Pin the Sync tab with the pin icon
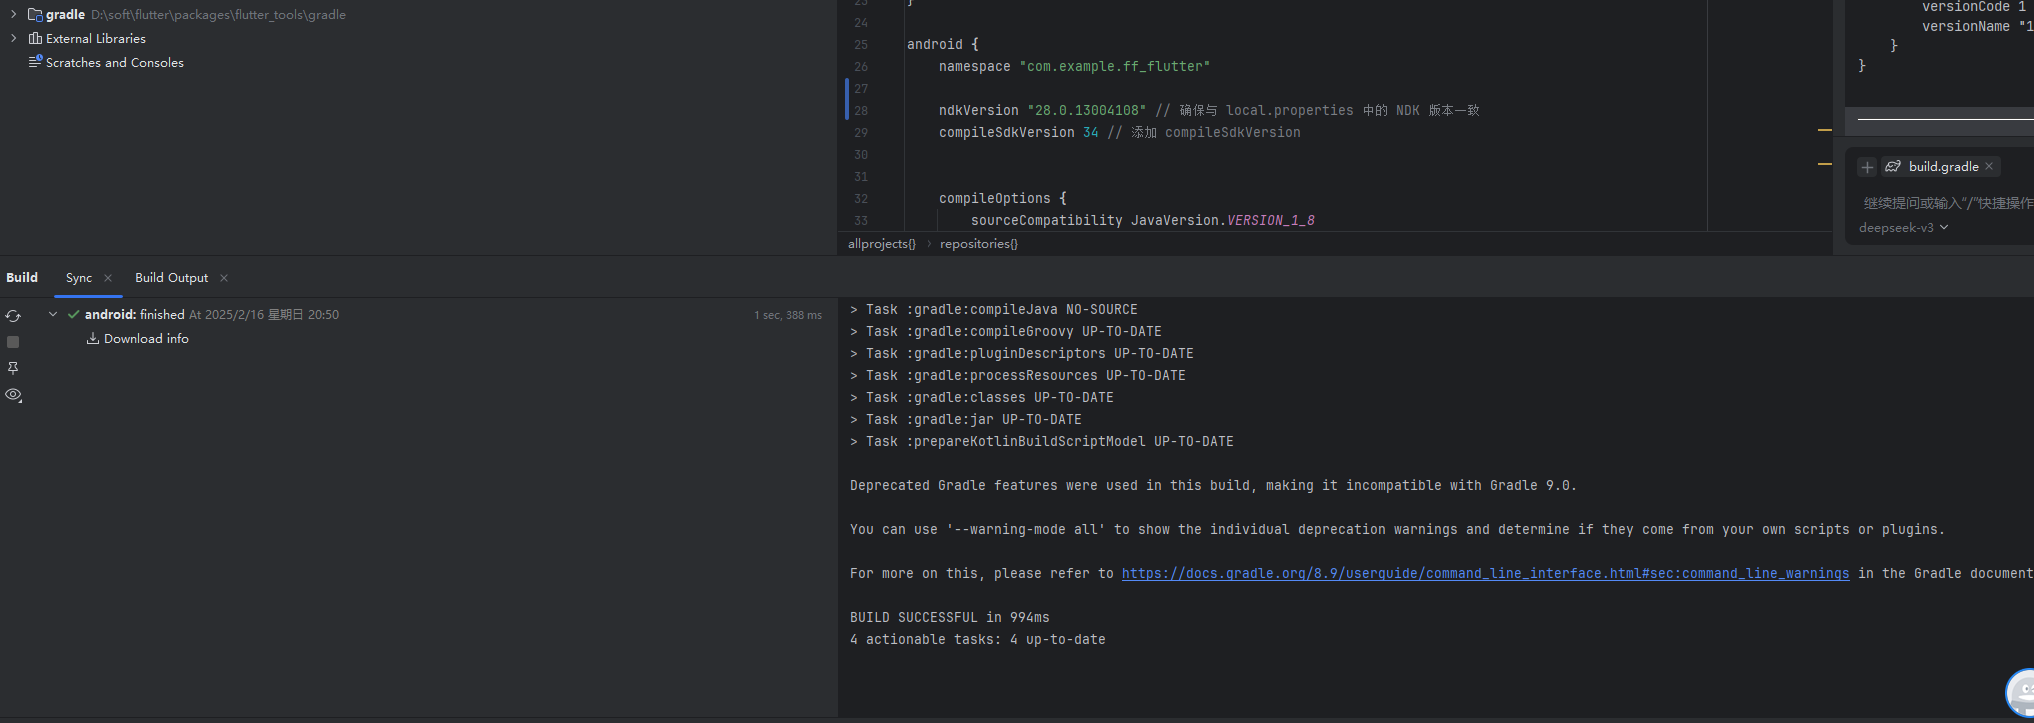Viewport: 2034px width, 723px height. (13, 368)
